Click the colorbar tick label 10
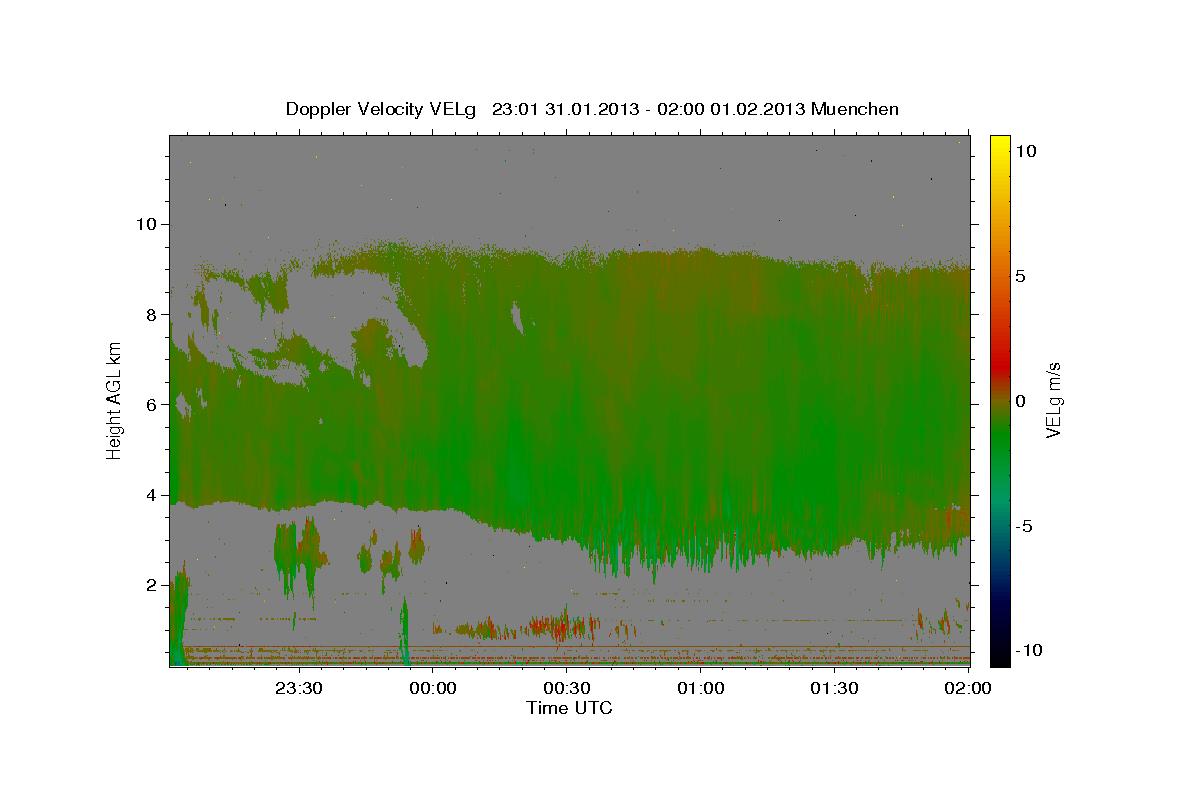1200x800 pixels. click(1026, 151)
